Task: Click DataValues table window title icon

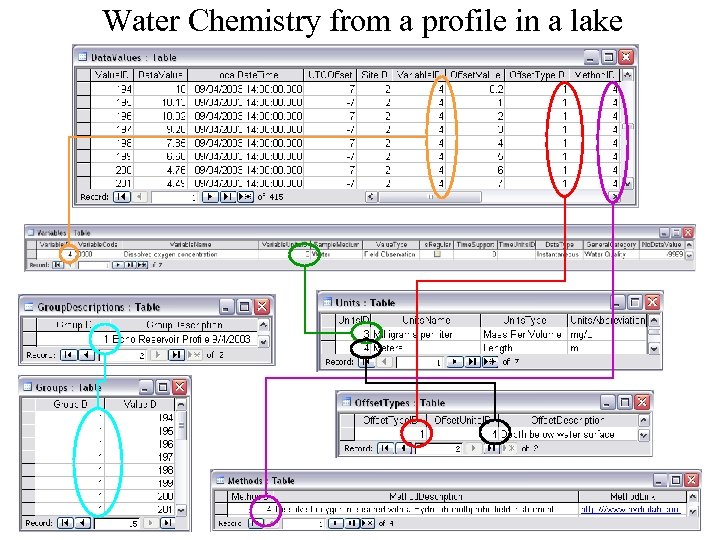Action: 83,57
